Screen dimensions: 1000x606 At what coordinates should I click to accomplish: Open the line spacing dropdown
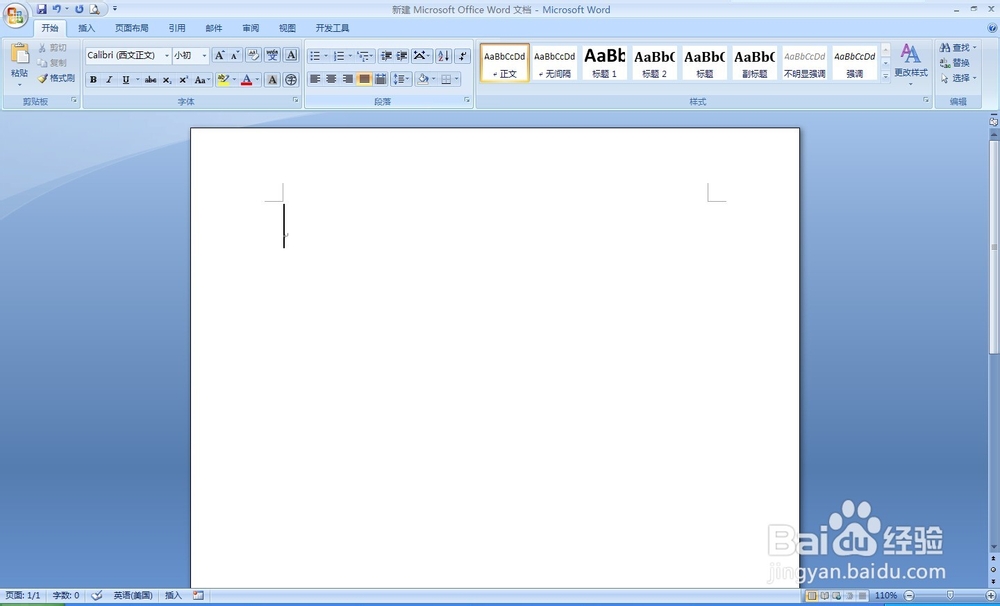(x=401, y=79)
